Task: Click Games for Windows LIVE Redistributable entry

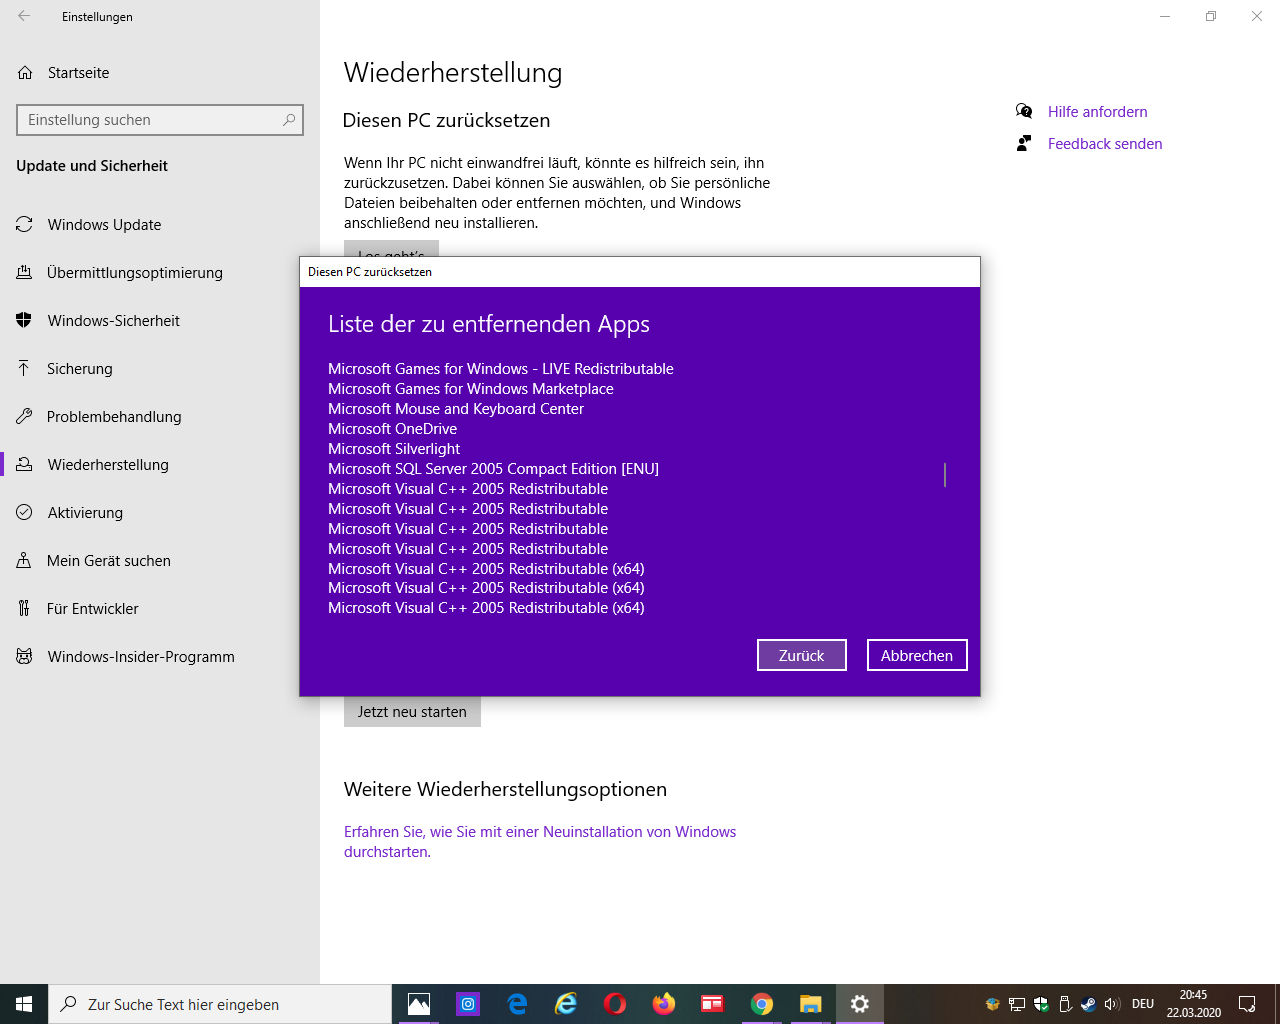Action: point(501,369)
